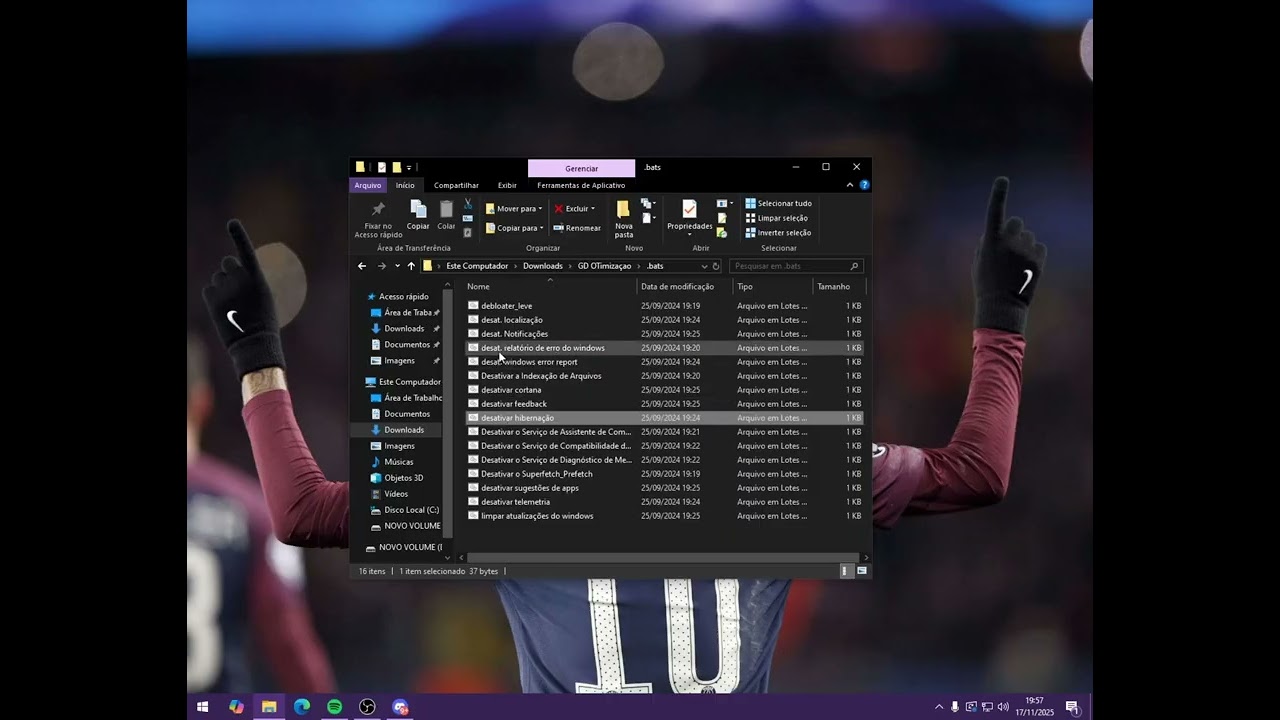Expand the address bar history dropdown

point(704,266)
